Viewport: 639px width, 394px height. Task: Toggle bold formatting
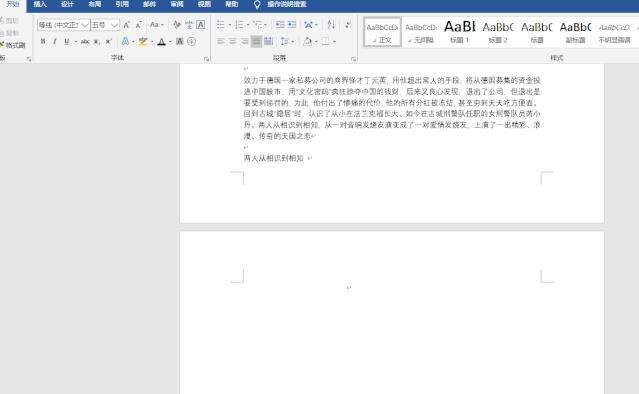(43, 42)
